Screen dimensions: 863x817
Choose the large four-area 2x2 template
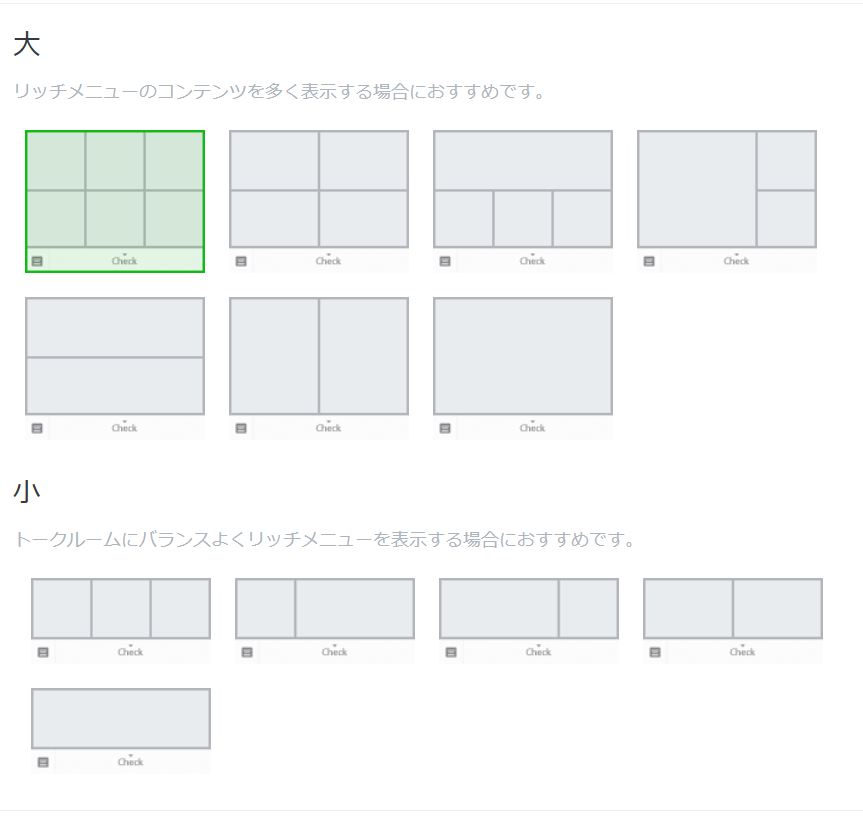point(319,189)
